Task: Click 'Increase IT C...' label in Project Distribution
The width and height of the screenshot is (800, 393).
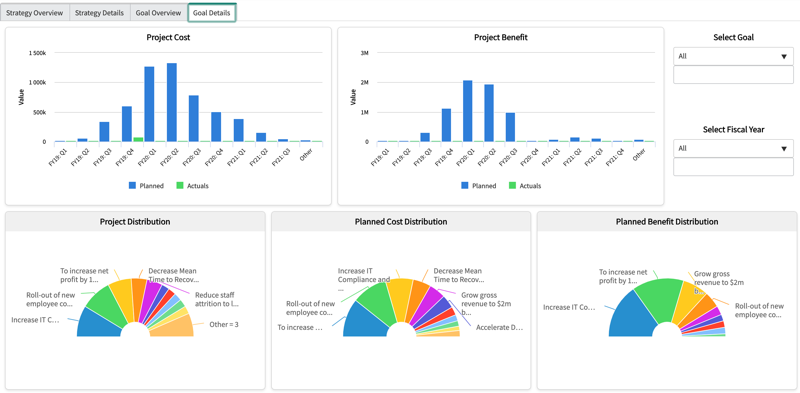Action: (x=35, y=320)
